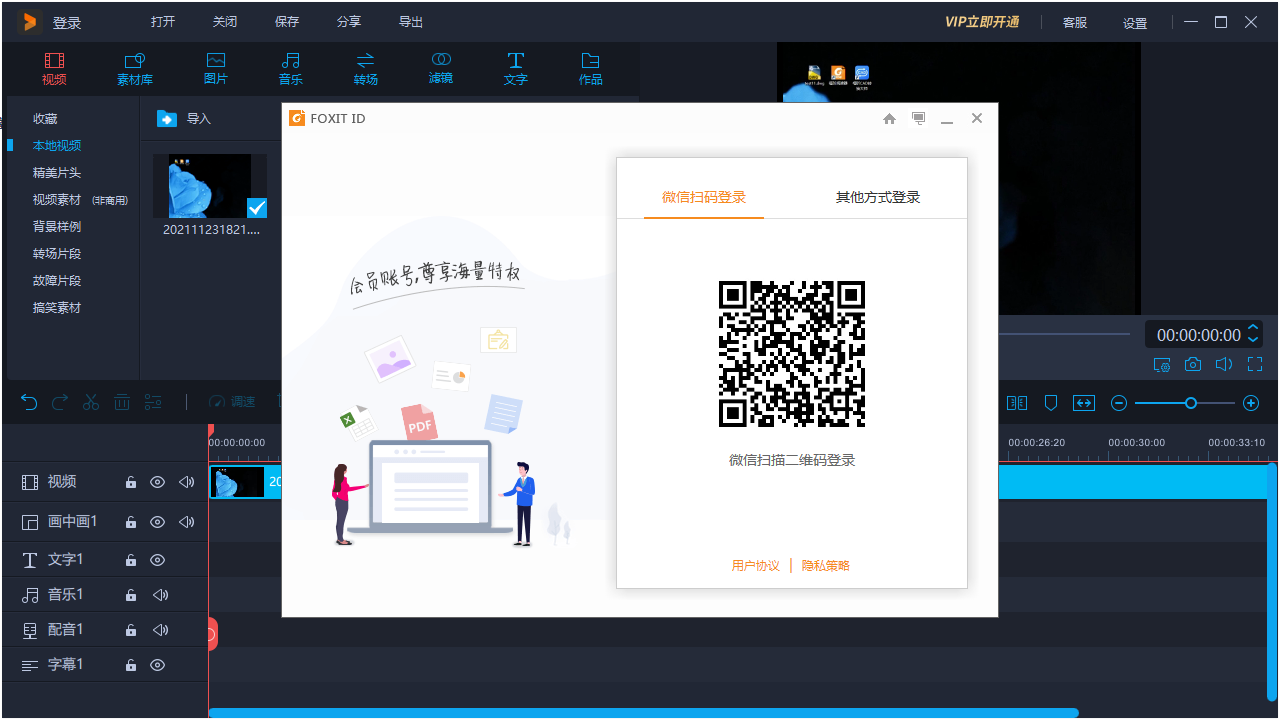Screen dimensions: 1280x720
Task: Lock the 视频 track with the padlock
Action: (x=129, y=482)
